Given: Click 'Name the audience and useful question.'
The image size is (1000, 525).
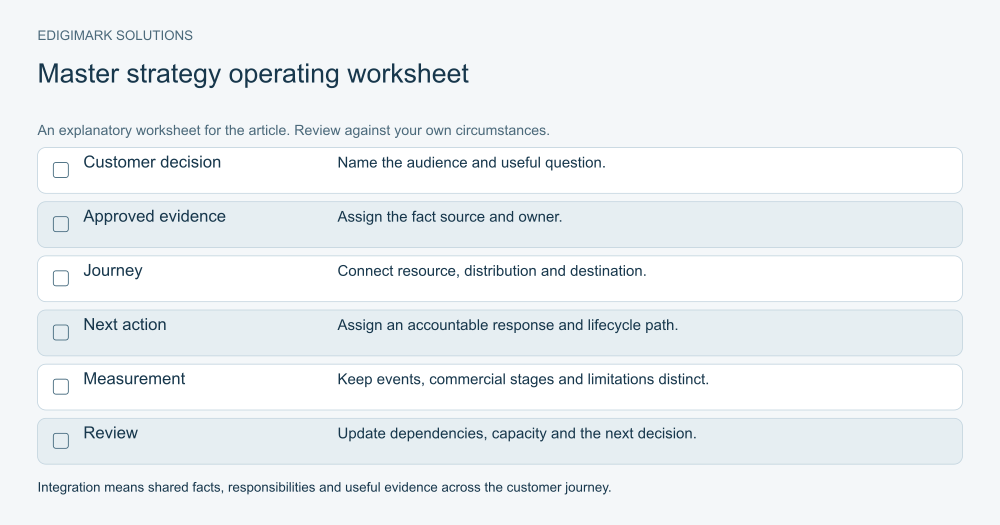Looking at the screenshot, I should tap(471, 163).
